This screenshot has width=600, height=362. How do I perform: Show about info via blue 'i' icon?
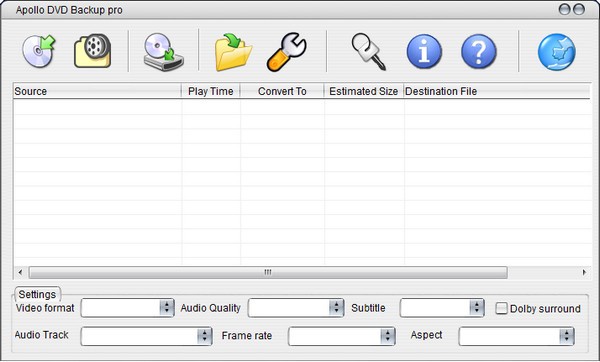point(424,52)
